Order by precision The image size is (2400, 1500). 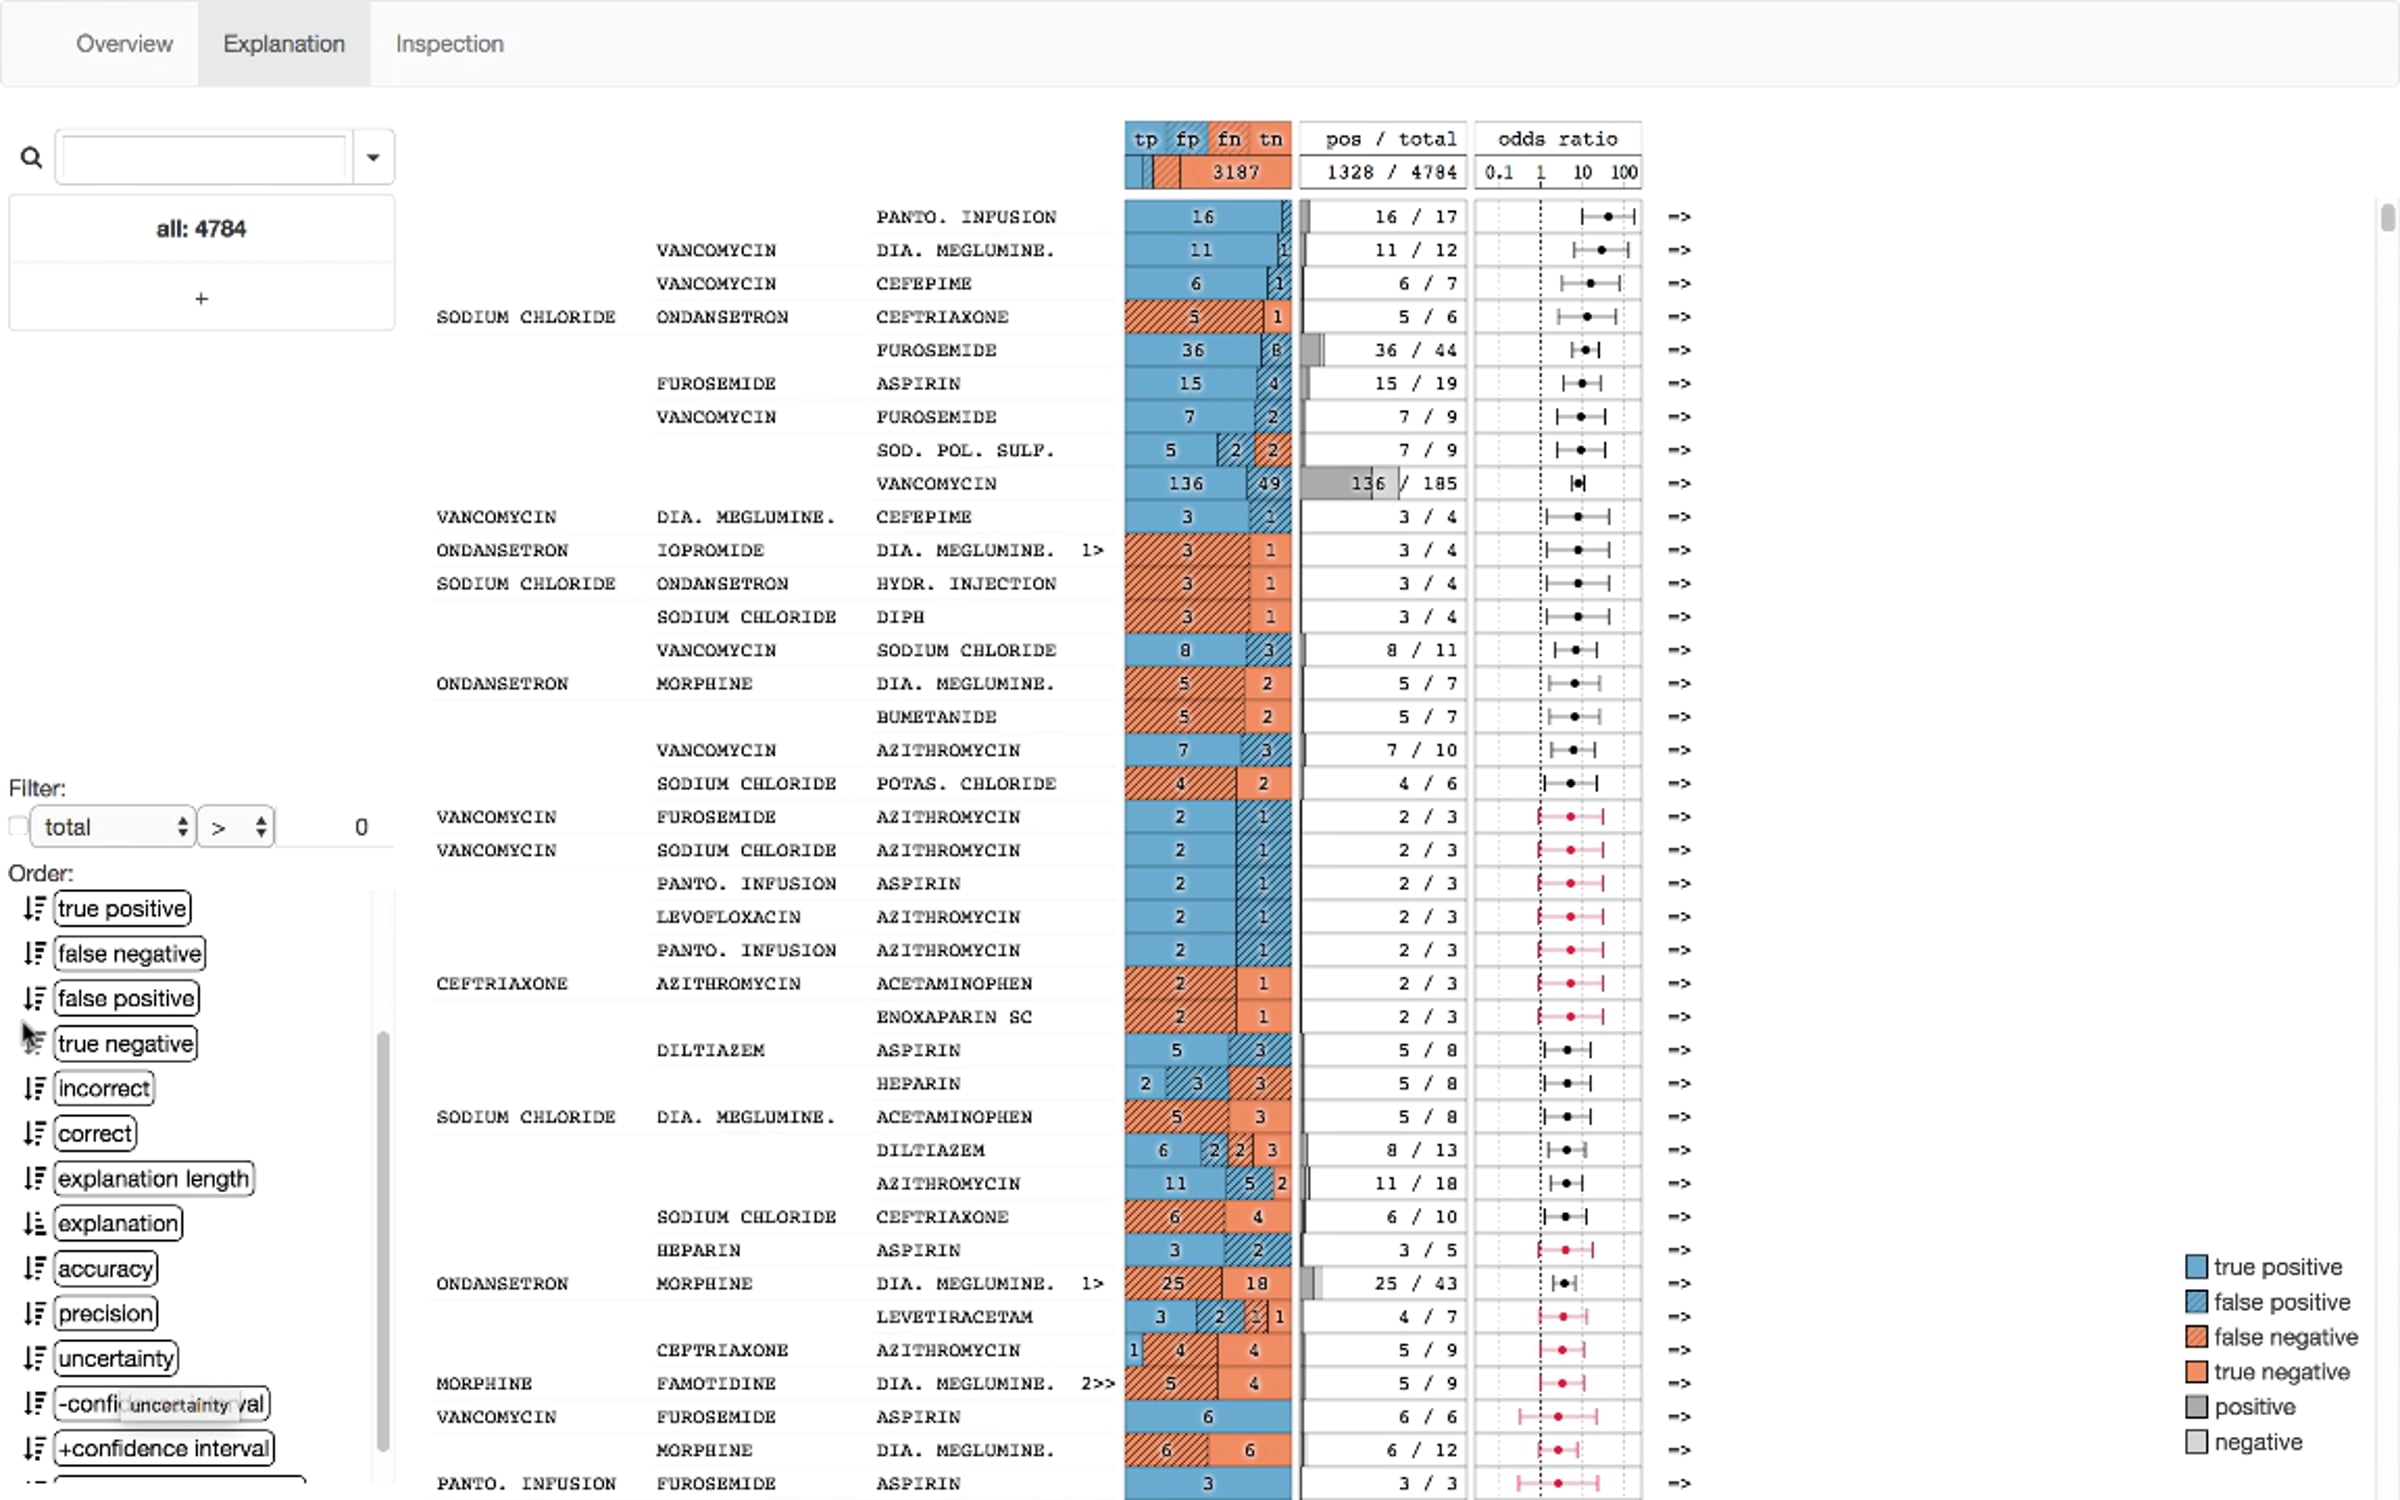click(x=106, y=1313)
